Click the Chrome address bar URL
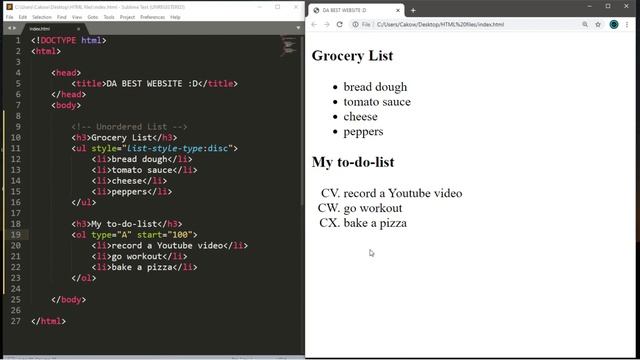Image resolution: width=640 pixels, height=360 pixels. 440,24
